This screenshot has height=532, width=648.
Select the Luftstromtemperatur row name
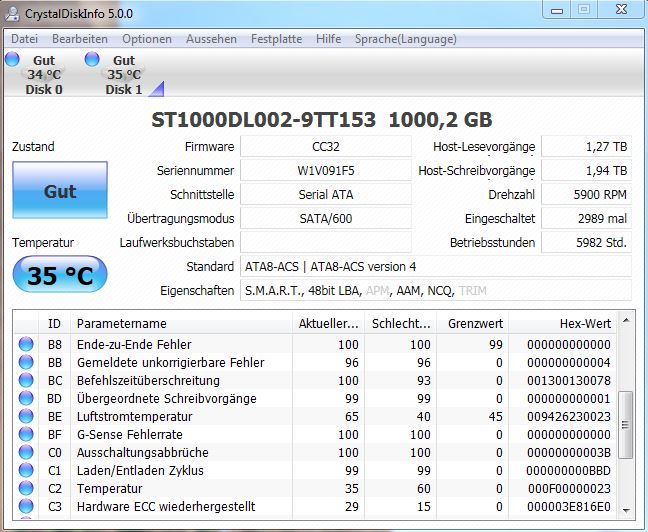(x=134, y=416)
